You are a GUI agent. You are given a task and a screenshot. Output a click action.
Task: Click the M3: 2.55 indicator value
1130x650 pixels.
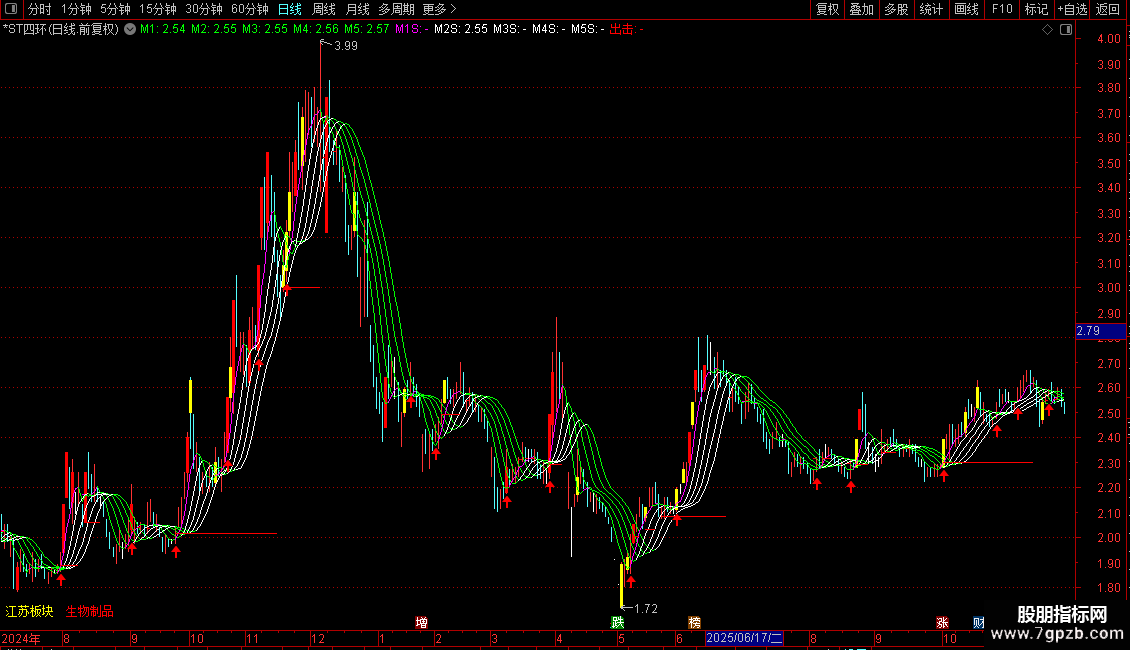pos(264,30)
